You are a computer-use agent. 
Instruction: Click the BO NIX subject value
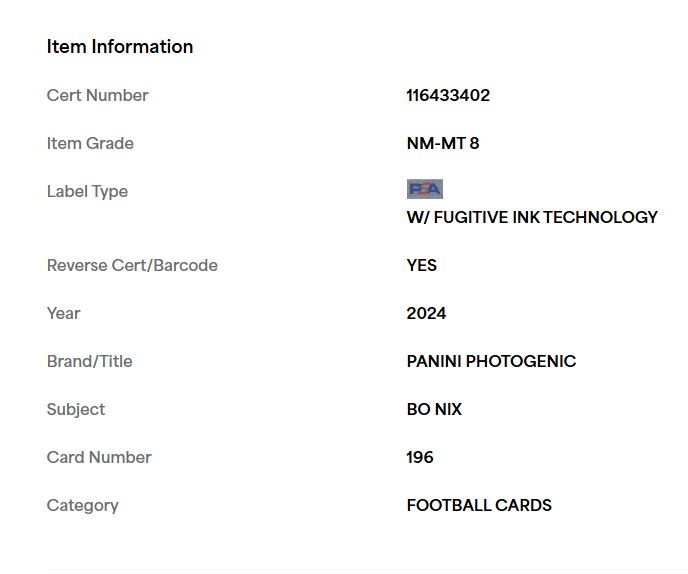434,409
